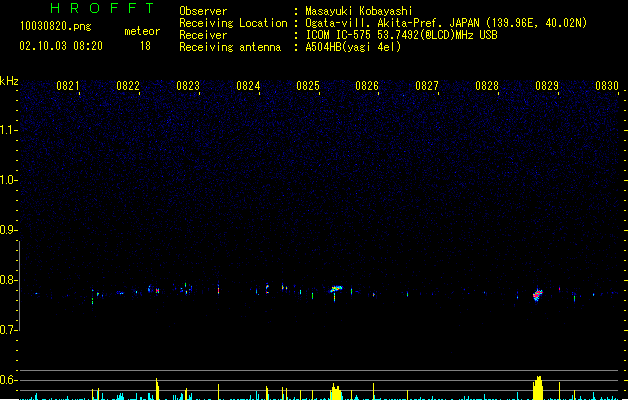Click the 0825 time marker
Screen dimensions: 629x400
tap(308, 86)
